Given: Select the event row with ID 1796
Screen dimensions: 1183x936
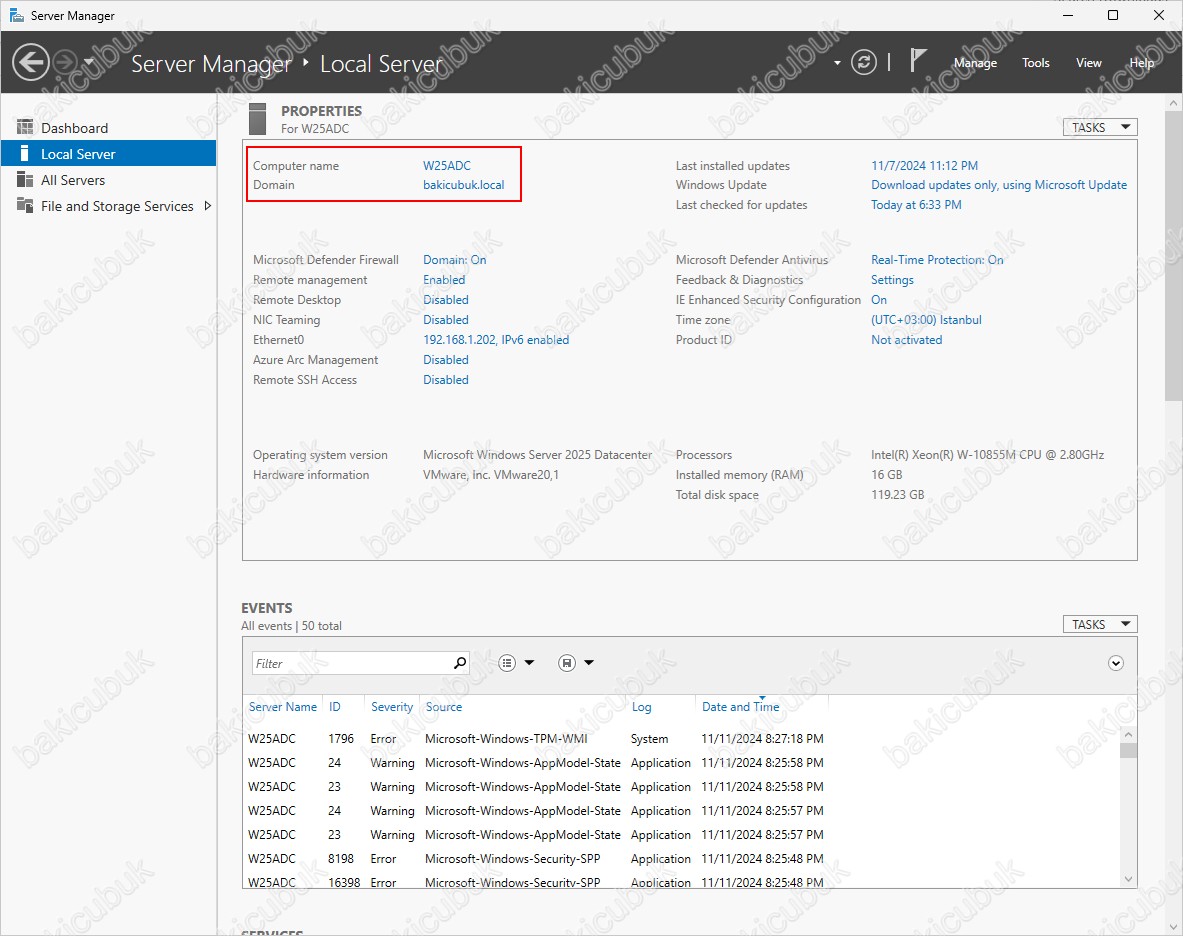Looking at the screenshot, I should (x=536, y=738).
